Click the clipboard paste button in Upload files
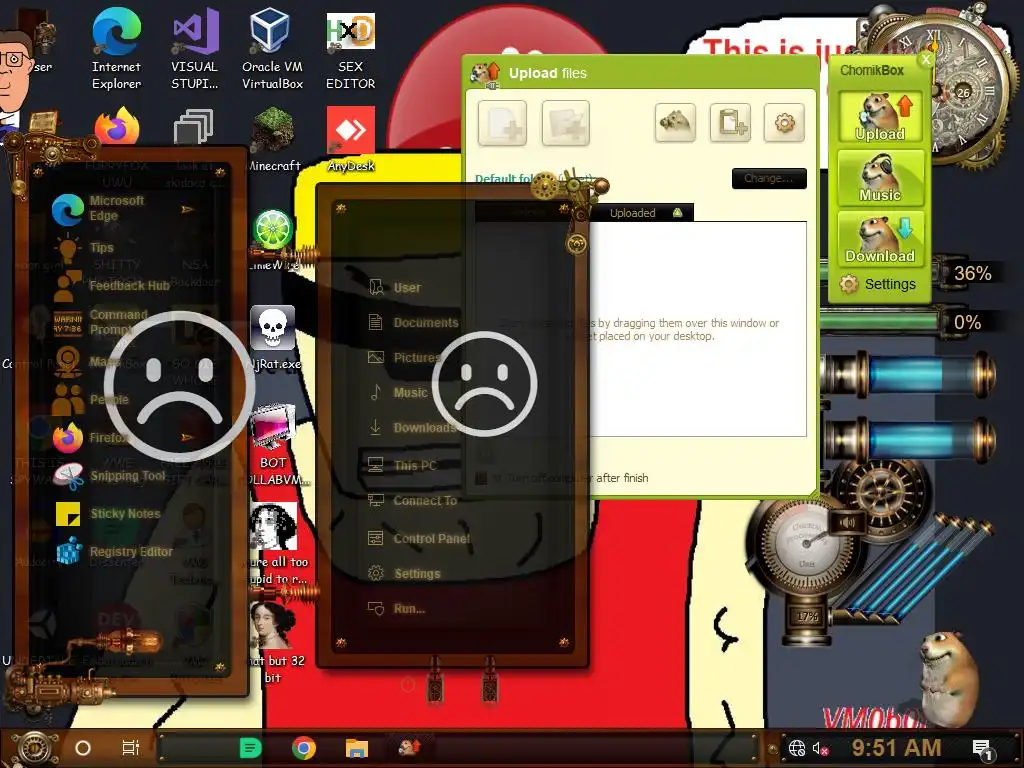This screenshot has height=768, width=1024. pyautogui.click(x=730, y=122)
